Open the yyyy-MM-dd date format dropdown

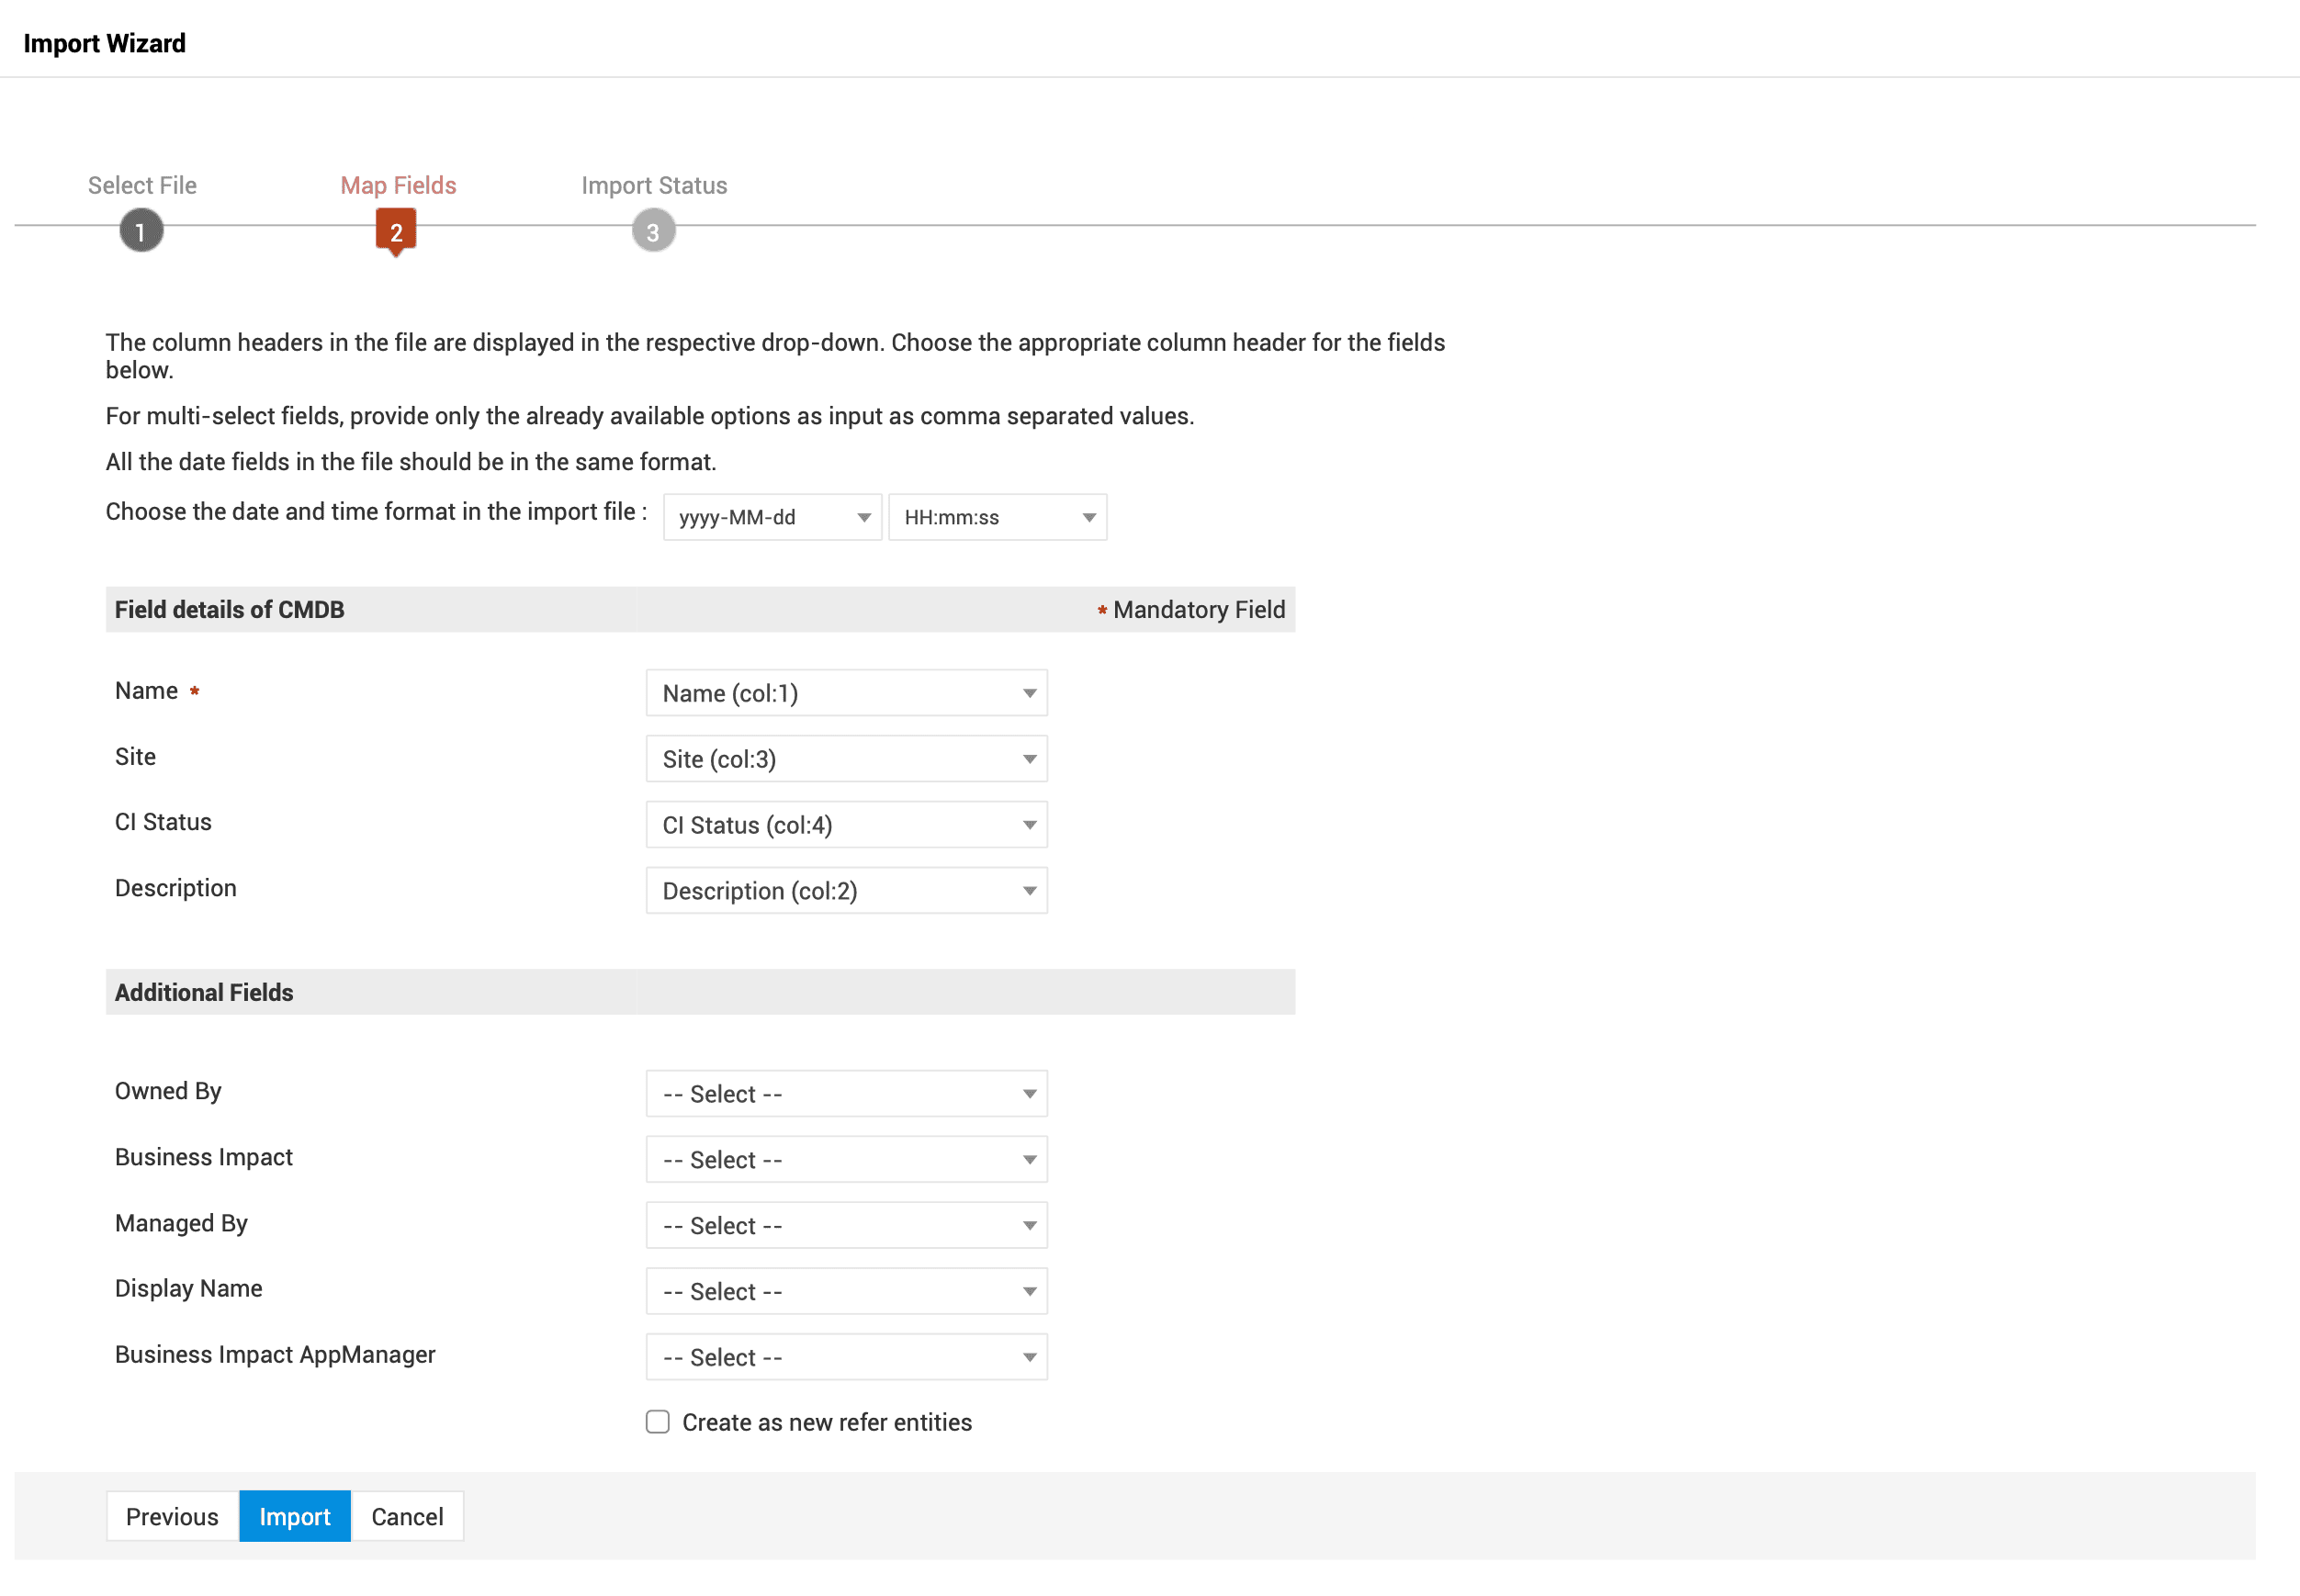pos(772,517)
